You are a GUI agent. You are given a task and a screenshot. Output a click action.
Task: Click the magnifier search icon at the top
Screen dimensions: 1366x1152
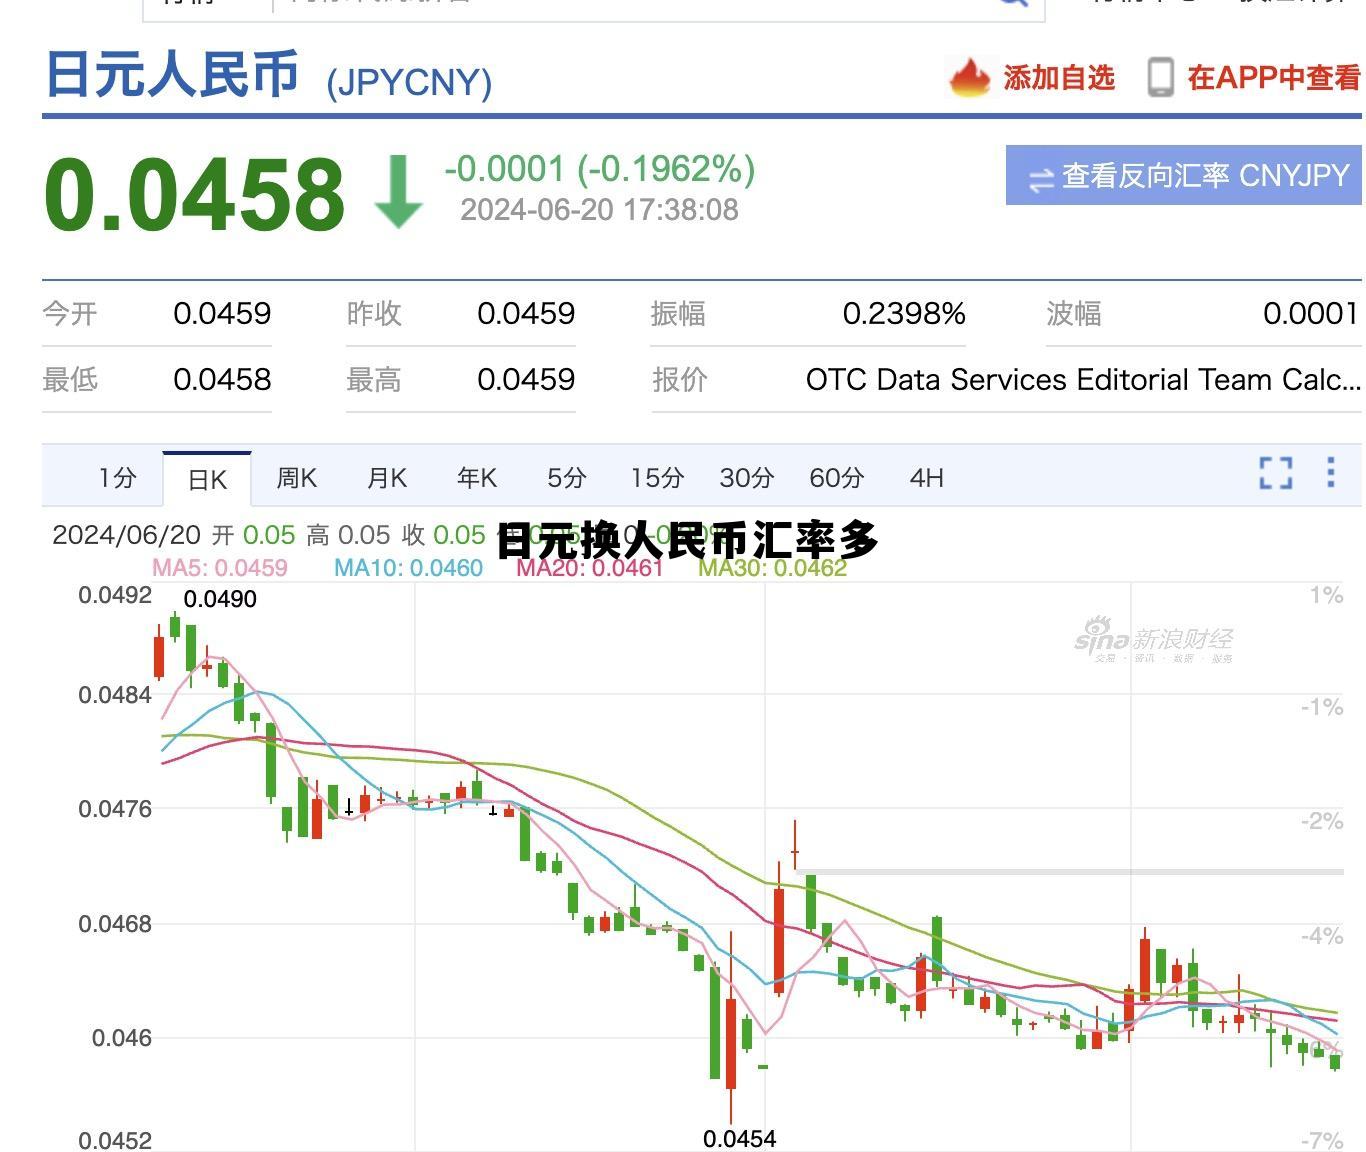[1013, 5]
